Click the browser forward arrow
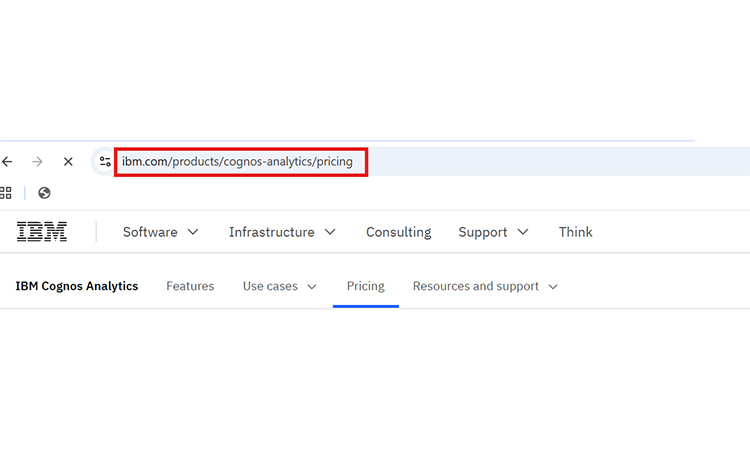 (x=37, y=162)
